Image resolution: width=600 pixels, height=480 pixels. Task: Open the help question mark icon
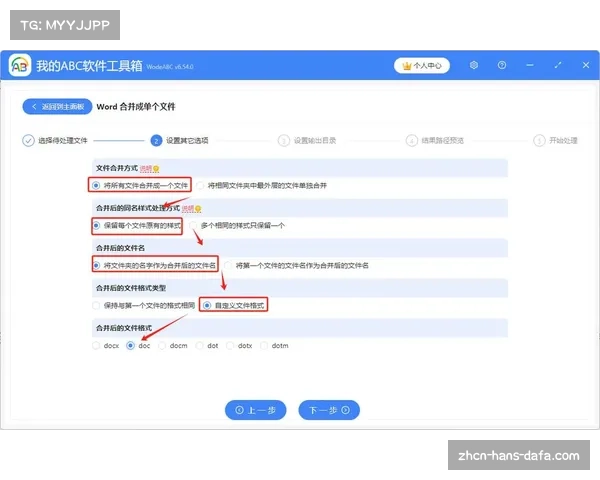[x=502, y=65]
